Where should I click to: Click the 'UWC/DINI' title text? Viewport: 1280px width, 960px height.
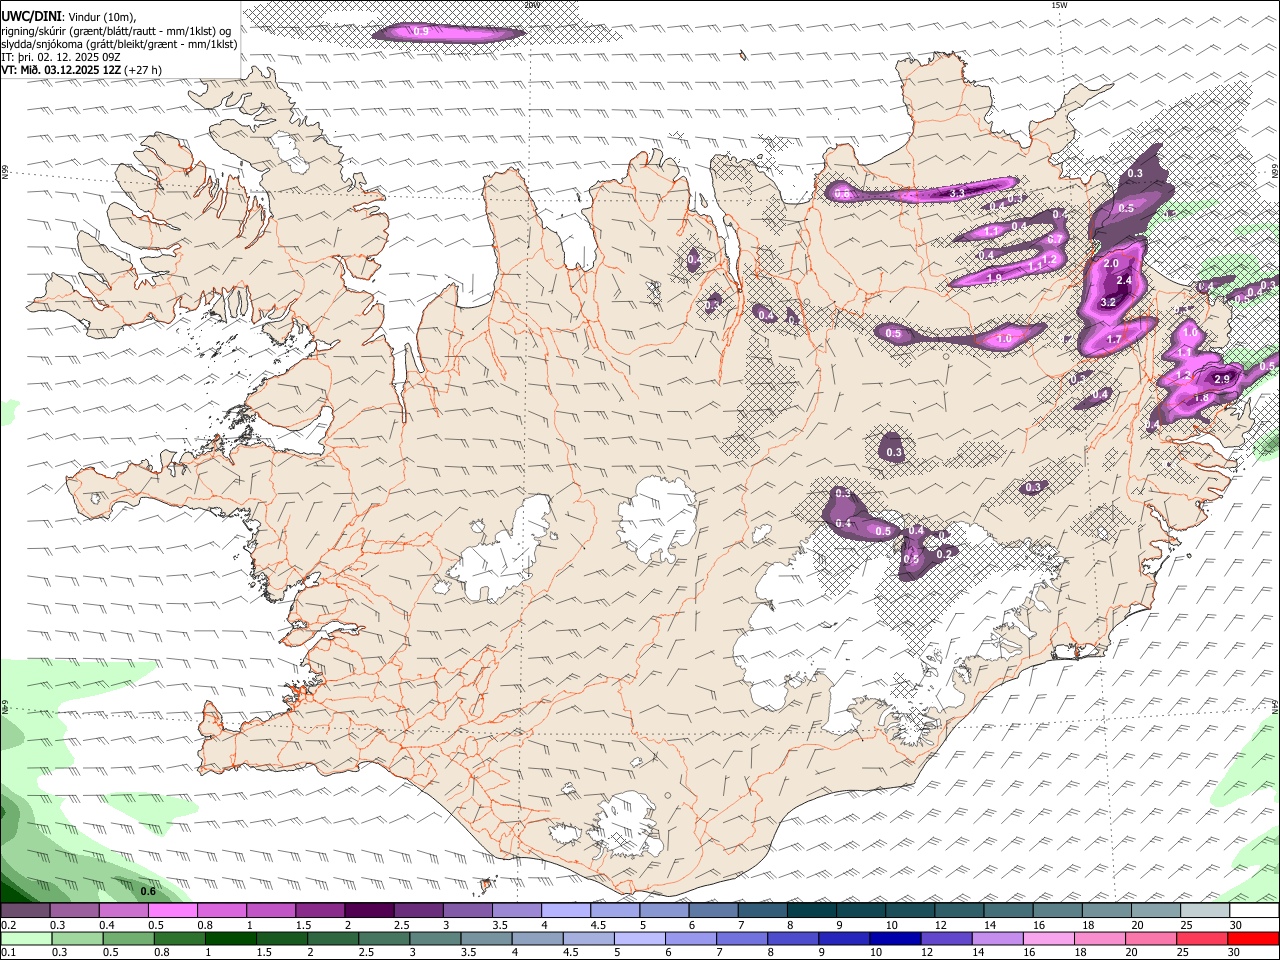pyautogui.click(x=31, y=16)
